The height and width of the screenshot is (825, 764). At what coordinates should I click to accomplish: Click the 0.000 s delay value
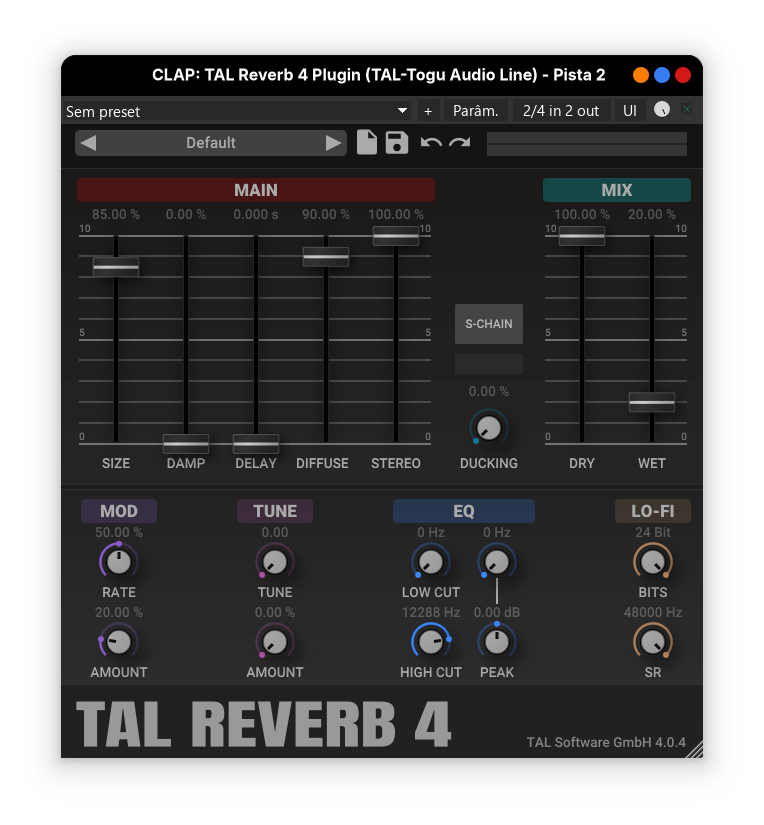coord(256,214)
